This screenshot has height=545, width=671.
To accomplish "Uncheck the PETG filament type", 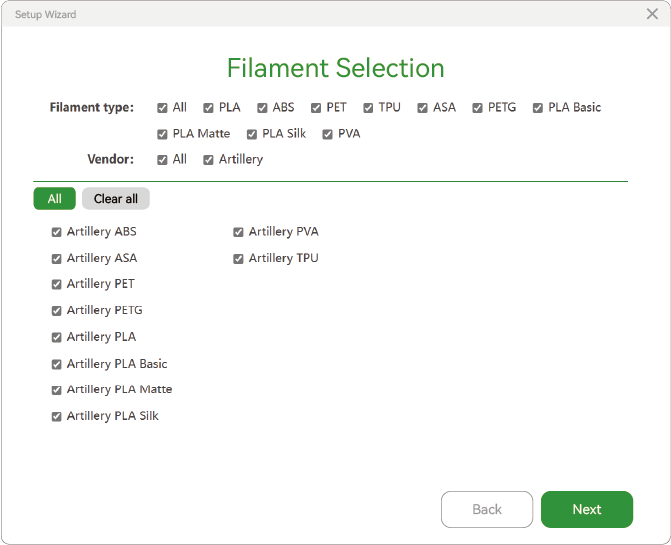I will coord(478,108).
